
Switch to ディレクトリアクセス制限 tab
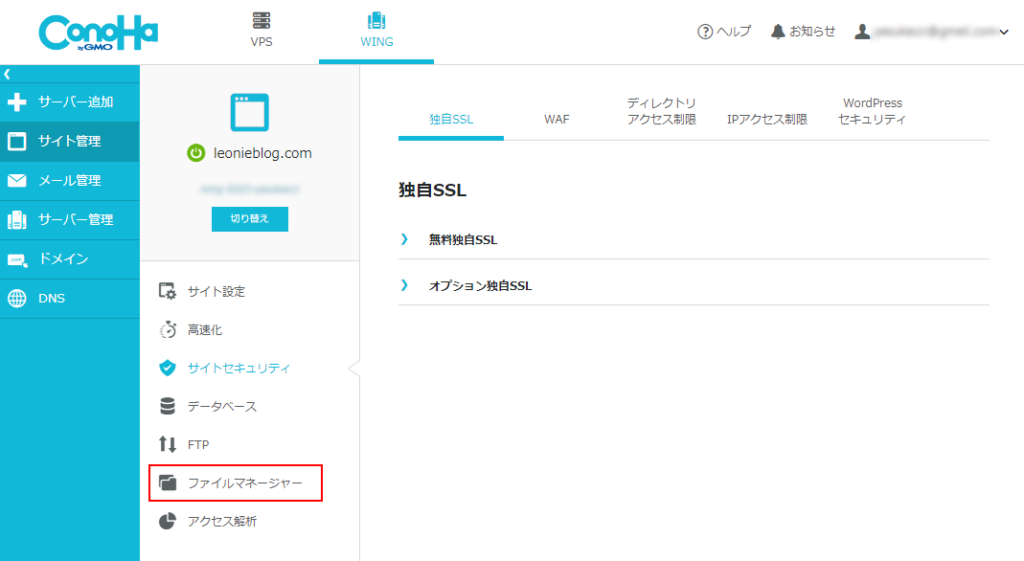[662, 111]
